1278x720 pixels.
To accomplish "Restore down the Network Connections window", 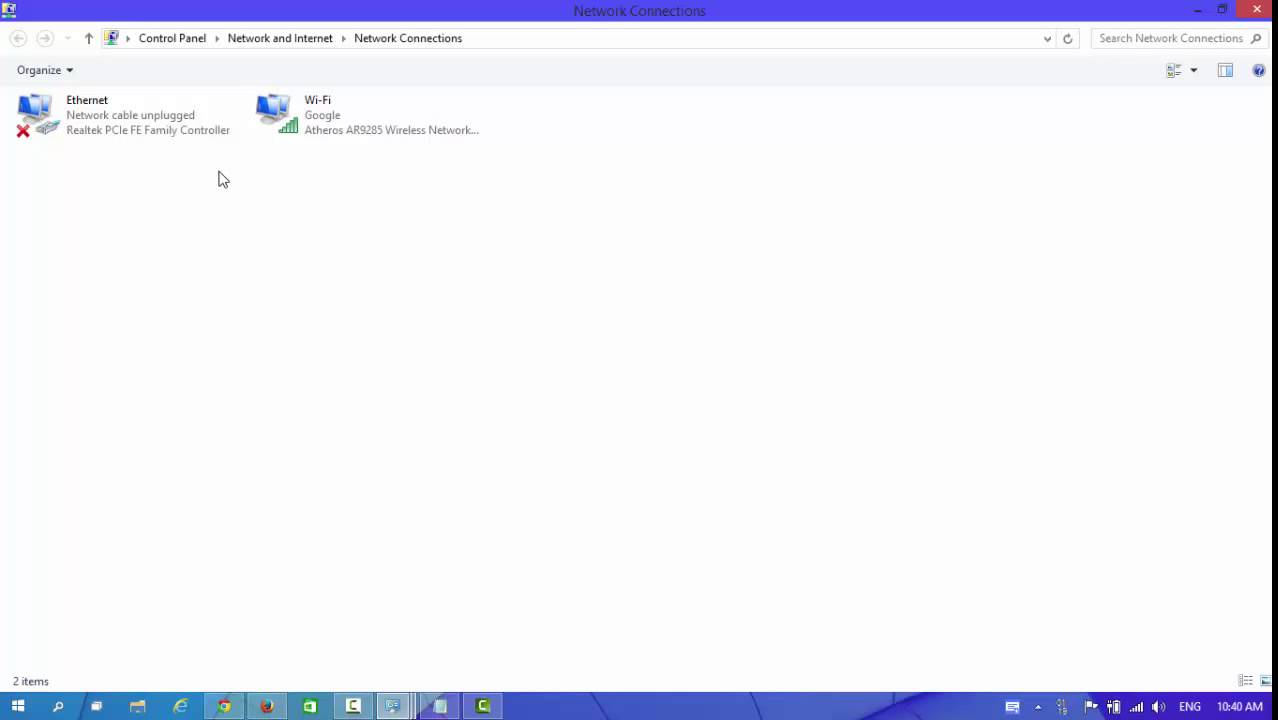I will click(1222, 10).
